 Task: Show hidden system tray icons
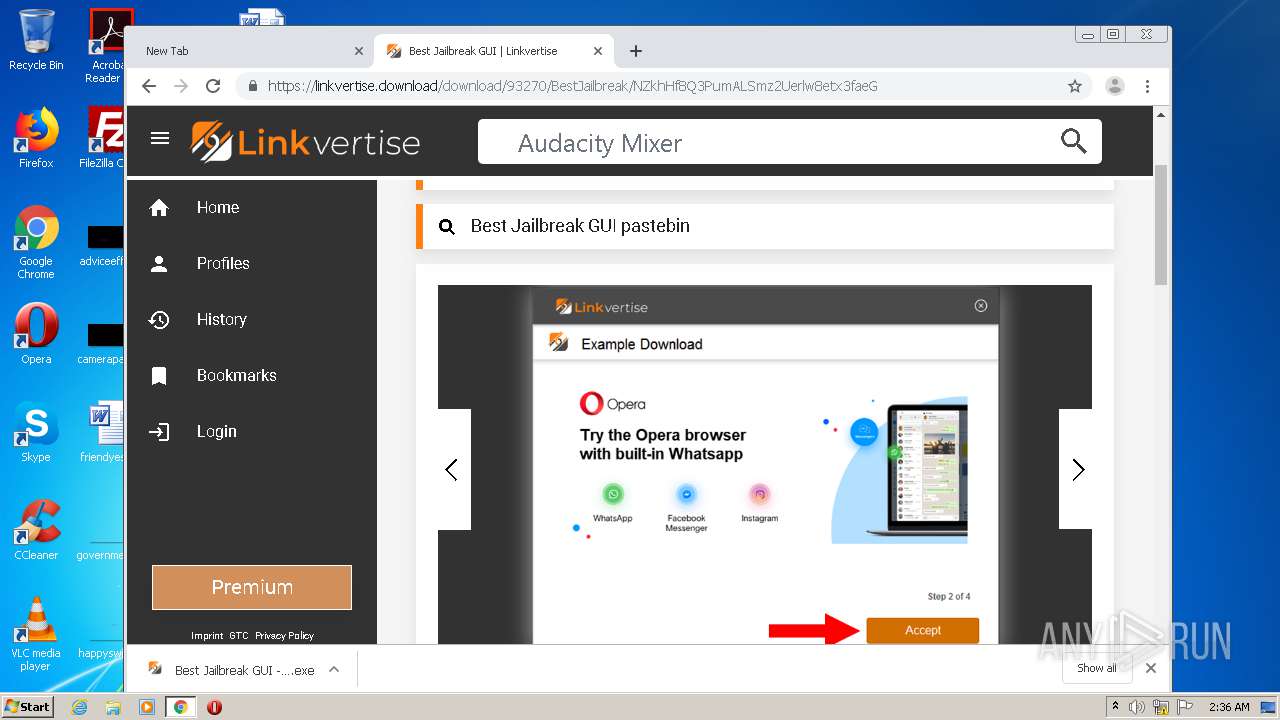pos(1115,707)
